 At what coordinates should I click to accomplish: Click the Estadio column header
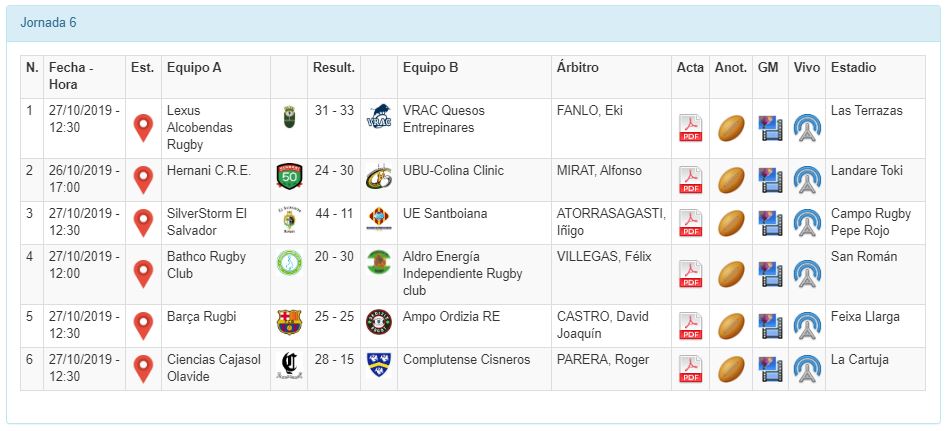853,68
